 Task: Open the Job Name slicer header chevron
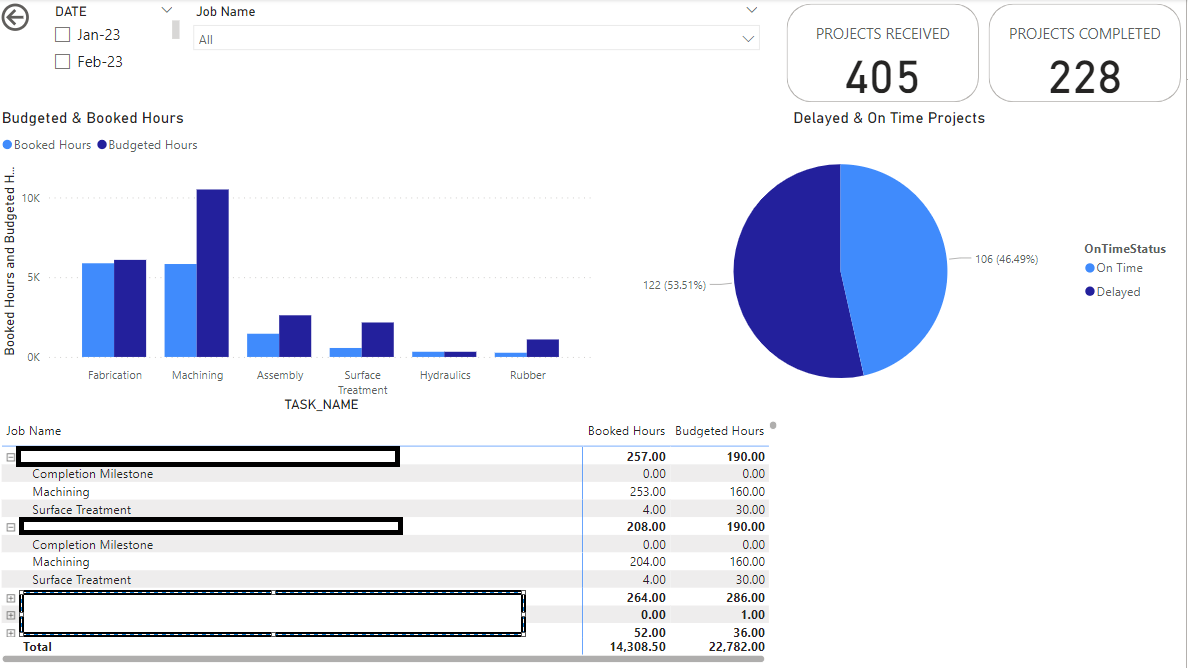(x=752, y=11)
